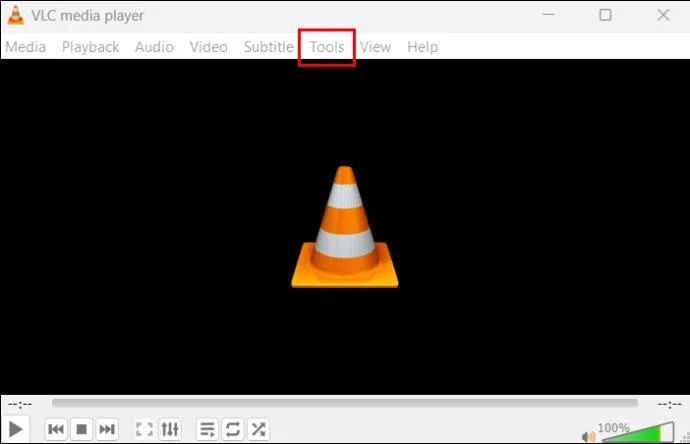This screenshot has height=444, width=690.
Task: Close the VLC media player window
Action: pos(663,15)
